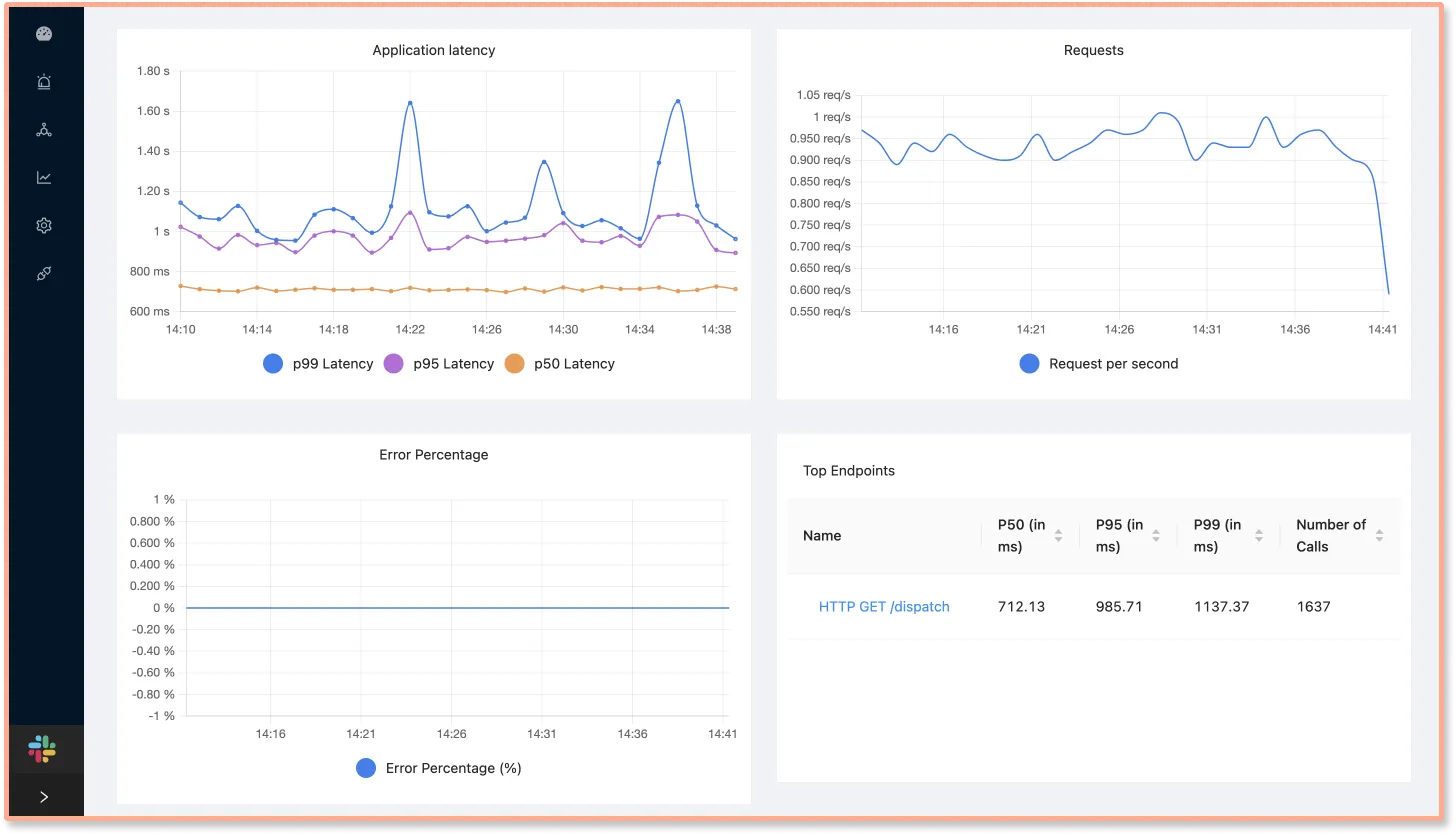Sort the table by P99 column arrows

coord(1258,536)
